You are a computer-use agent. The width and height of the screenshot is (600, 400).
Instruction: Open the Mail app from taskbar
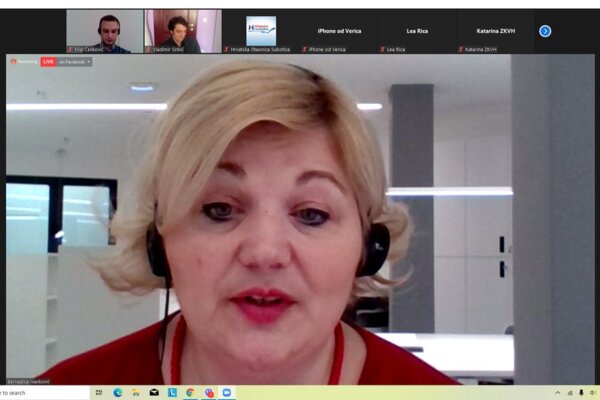(x=154, y=393)
